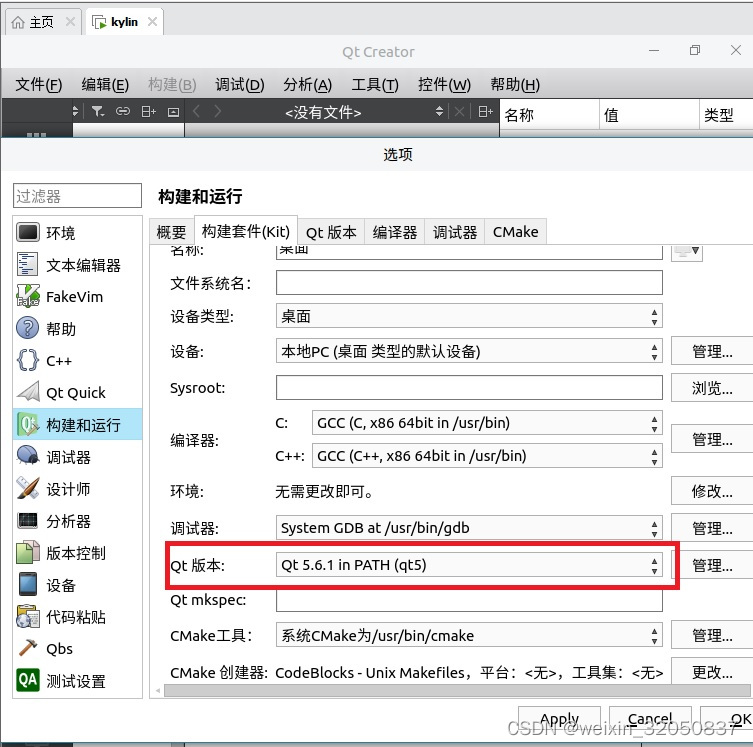753x747 pixels.
Task: Open the Debugger (调试器) bug icon
Action: 28,456
